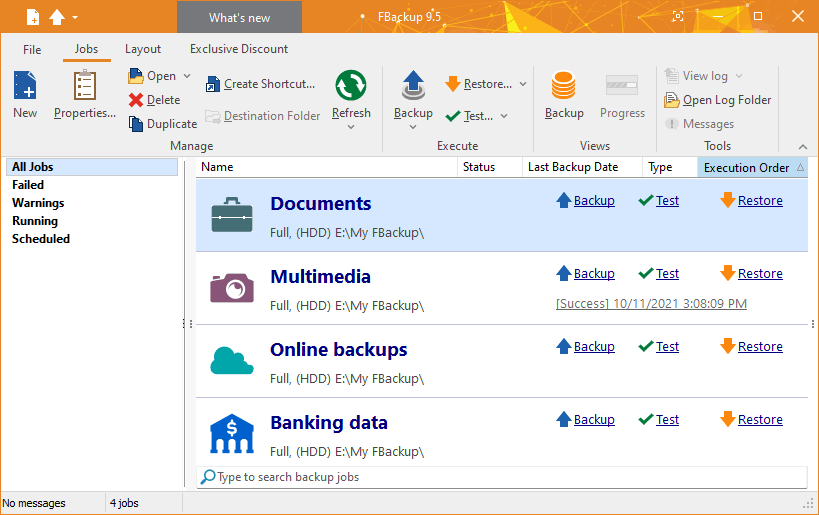This screenshot has height=515, width=819.
Task: Duplicate the selected backup job
Action: (163, 124)
